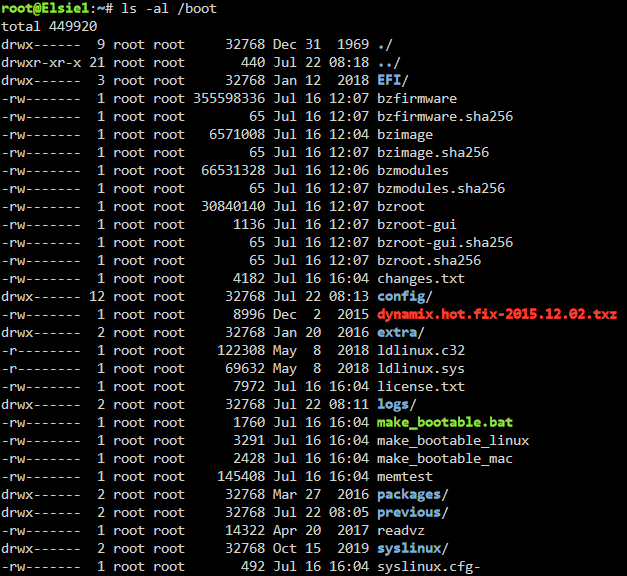
Task: Click the 'config/' directory name
Action: point(405,296)
